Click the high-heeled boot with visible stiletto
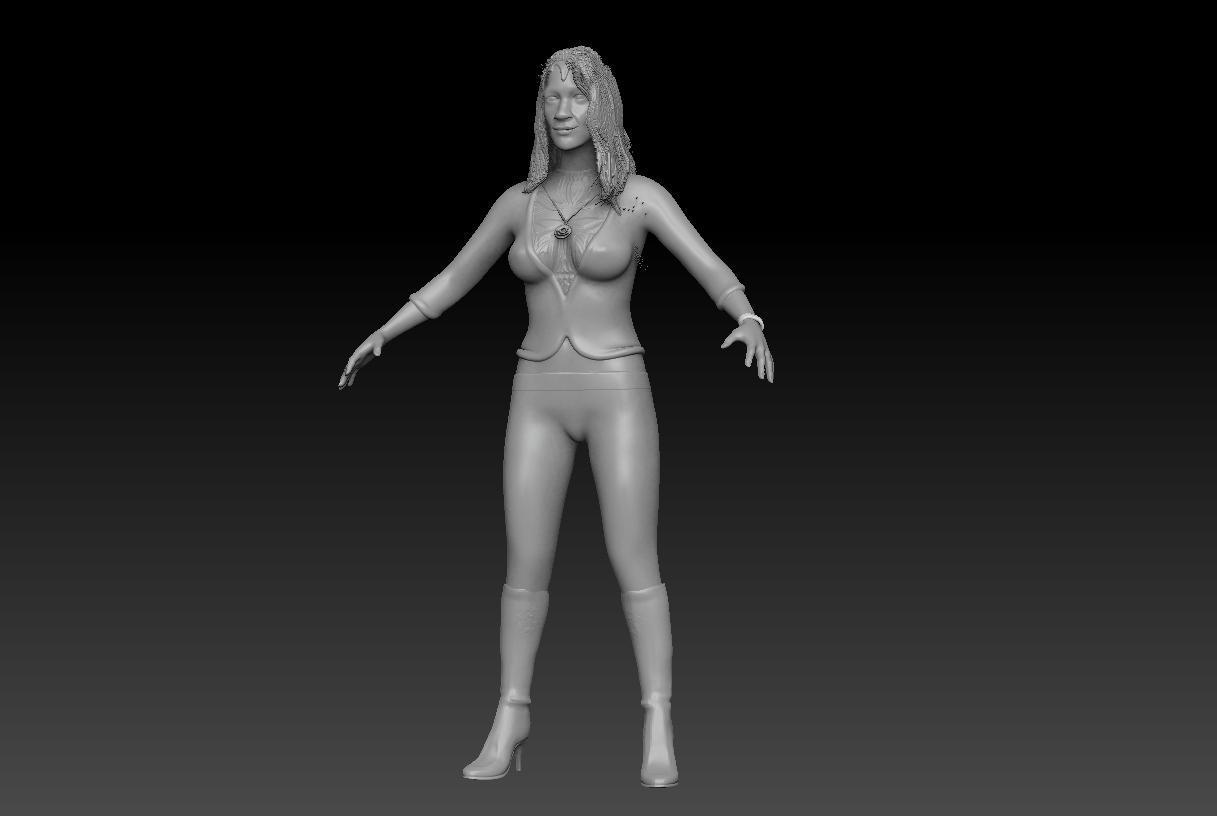Image resolution: width=1217 pixels, height=816 pixels. coord(504,683)
